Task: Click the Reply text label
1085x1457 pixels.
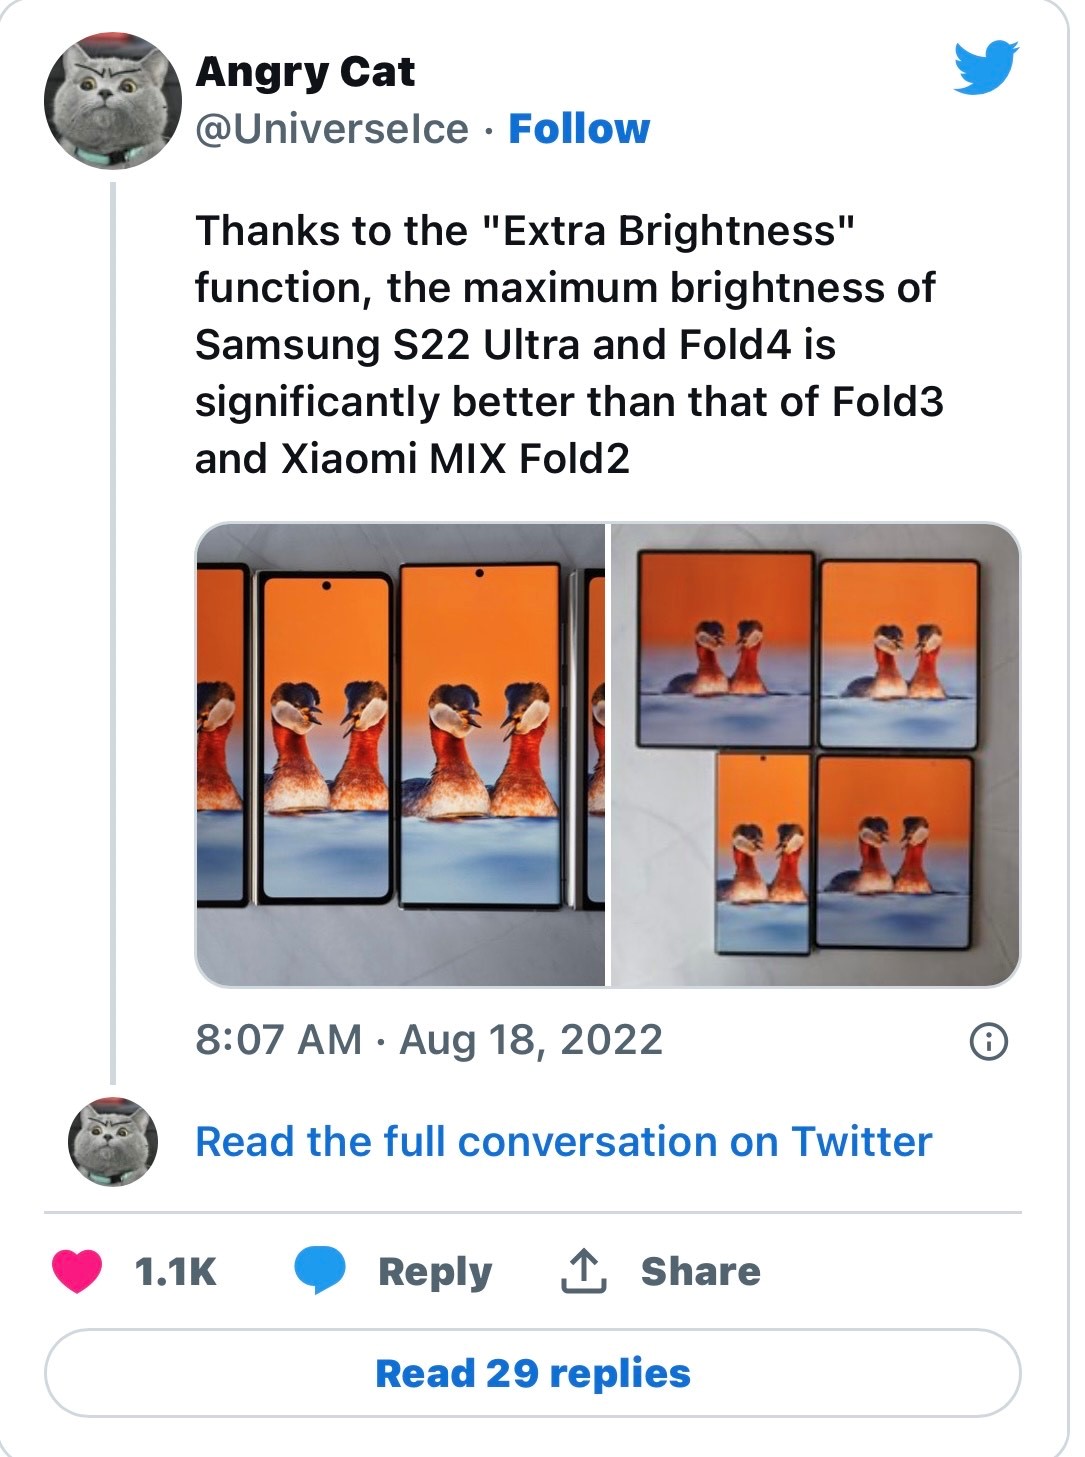Action: [x=435, y=1271]
